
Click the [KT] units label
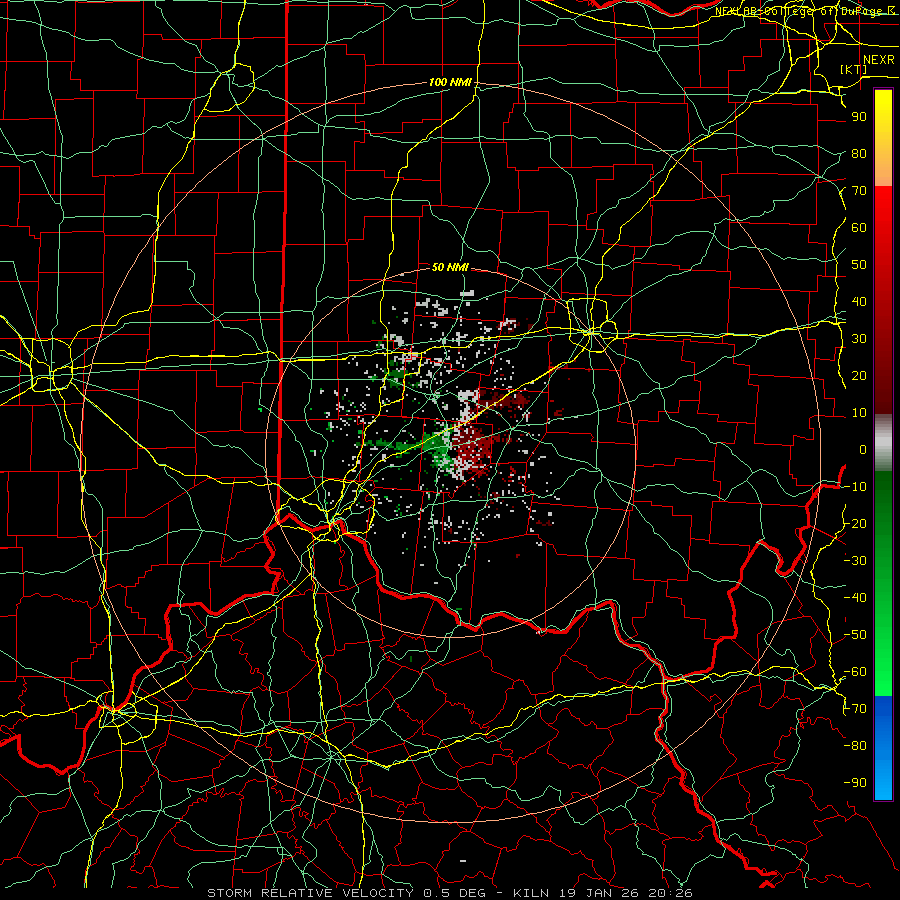[853, 69]
